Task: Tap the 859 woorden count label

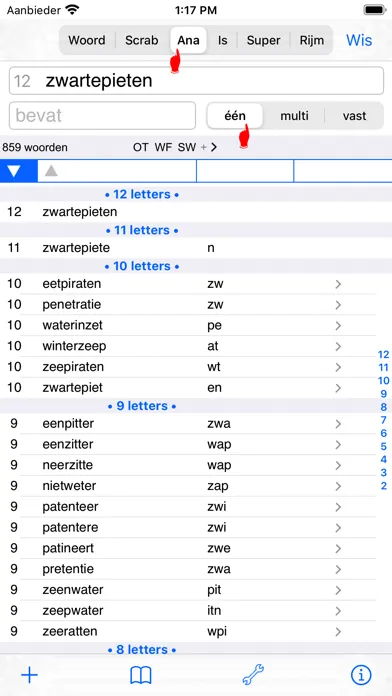Action: pos(35,147)
